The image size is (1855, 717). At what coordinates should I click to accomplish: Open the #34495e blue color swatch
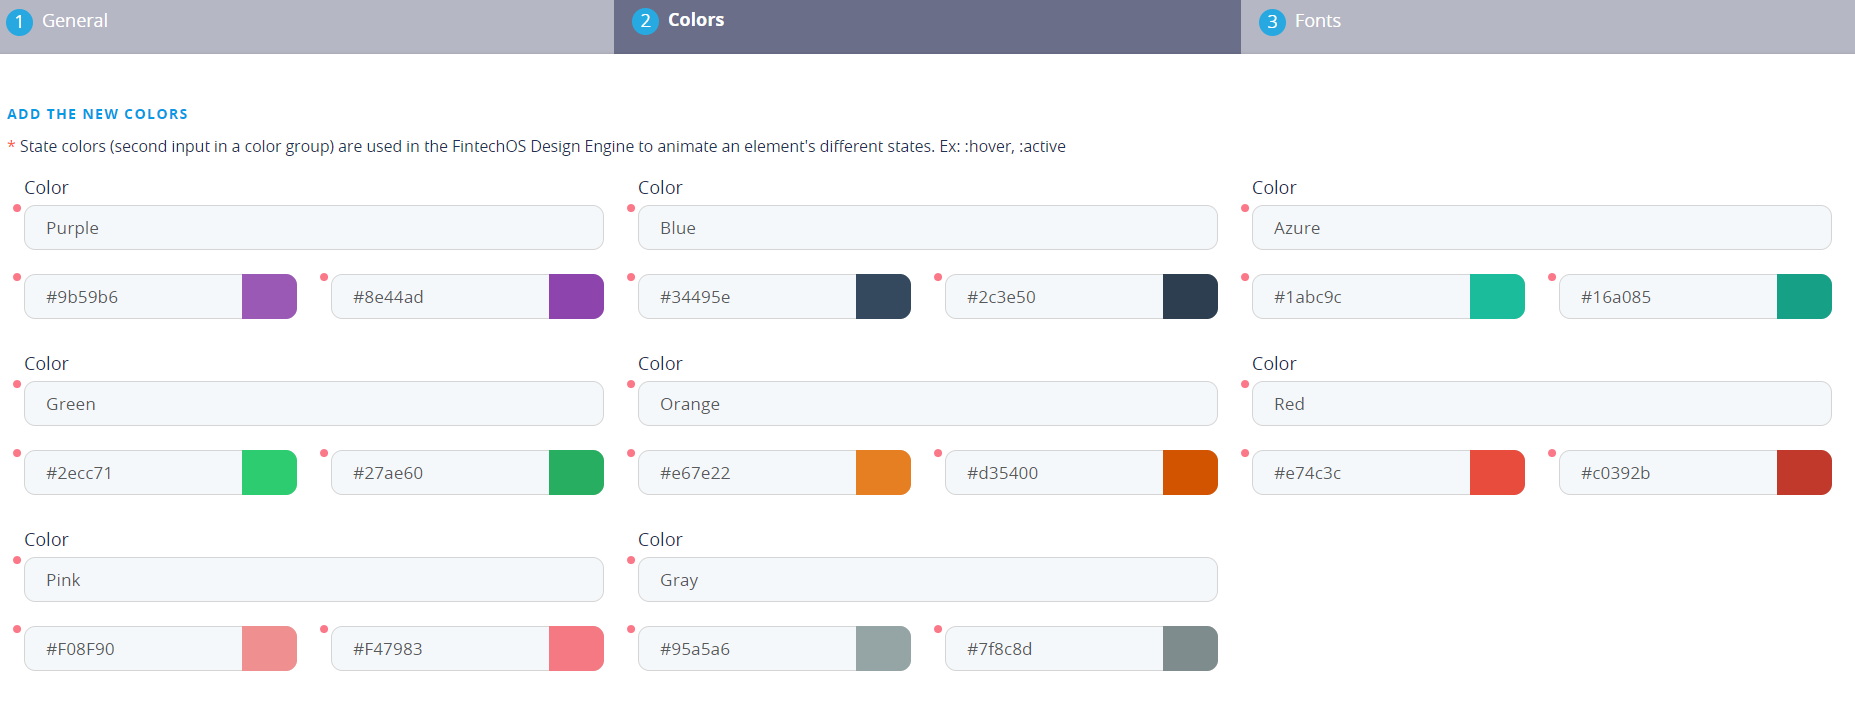pos(883,297)
